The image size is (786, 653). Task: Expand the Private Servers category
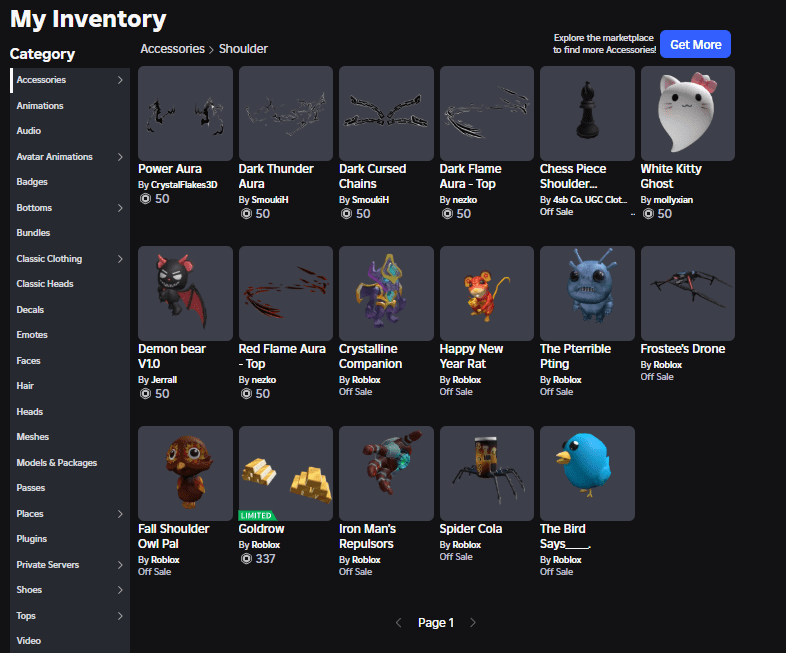120,565
